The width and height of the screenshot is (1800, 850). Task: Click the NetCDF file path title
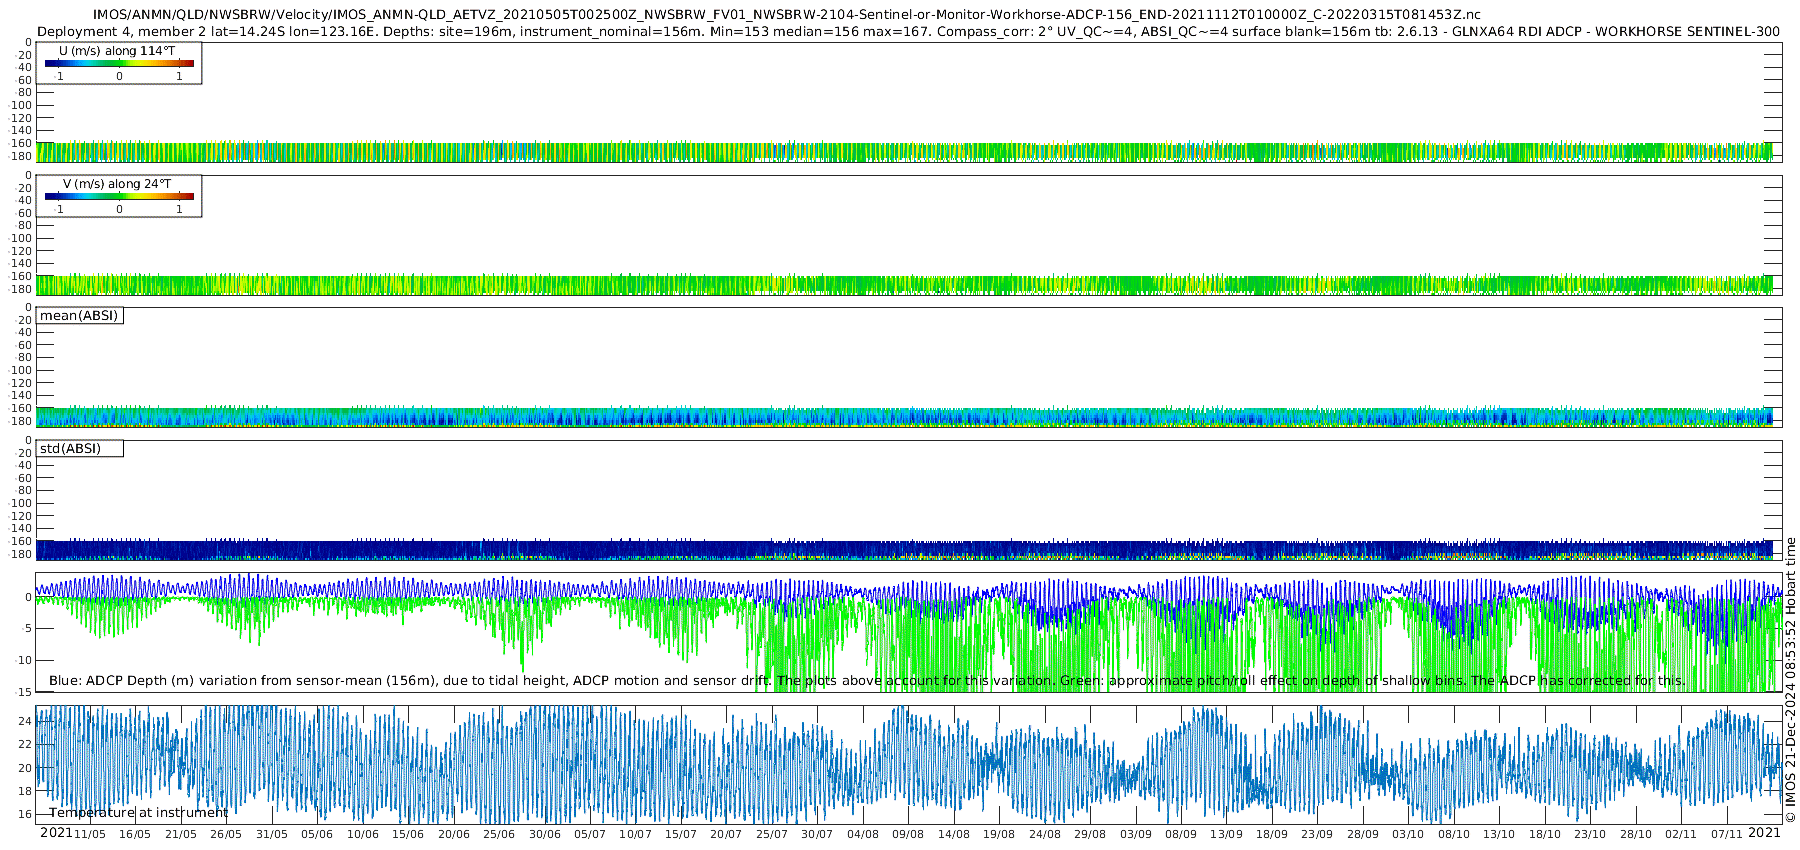786,15
